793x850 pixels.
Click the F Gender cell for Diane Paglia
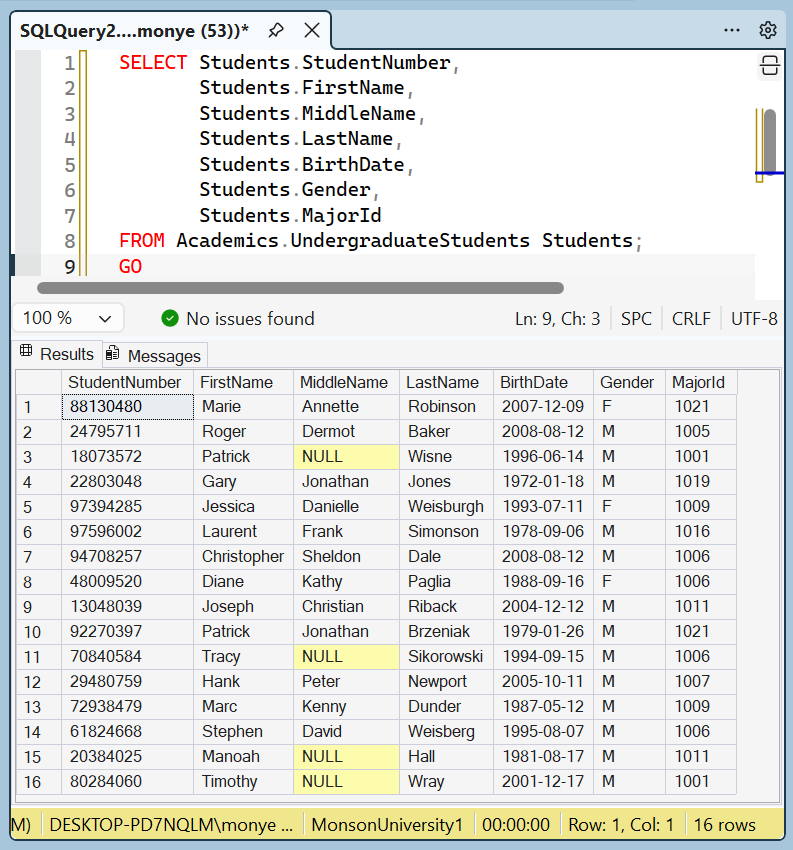629,581
